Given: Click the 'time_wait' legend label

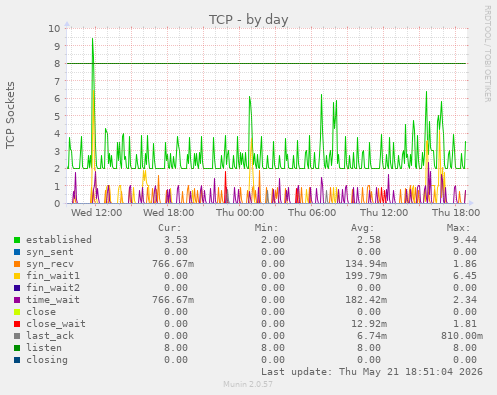Looking at the screenshot, I should pos(53,300).
